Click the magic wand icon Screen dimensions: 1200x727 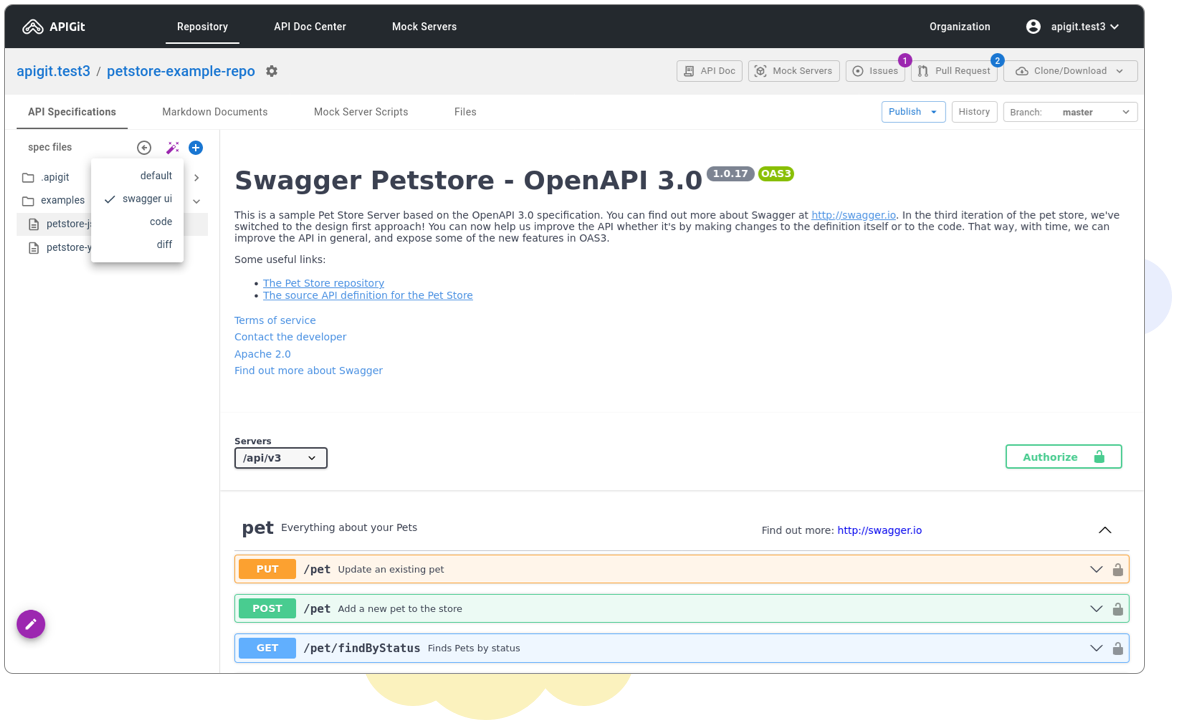[172, 148]
